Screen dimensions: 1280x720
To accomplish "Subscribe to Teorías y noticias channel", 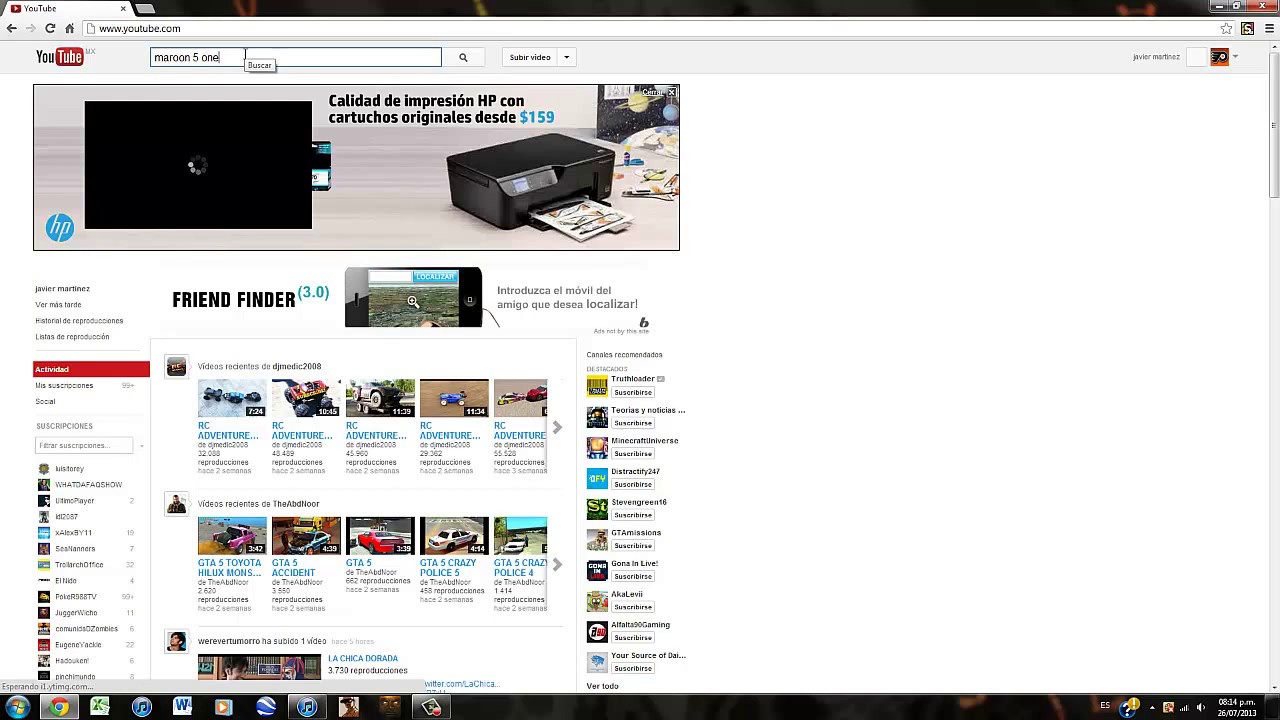I will (633, 423).
